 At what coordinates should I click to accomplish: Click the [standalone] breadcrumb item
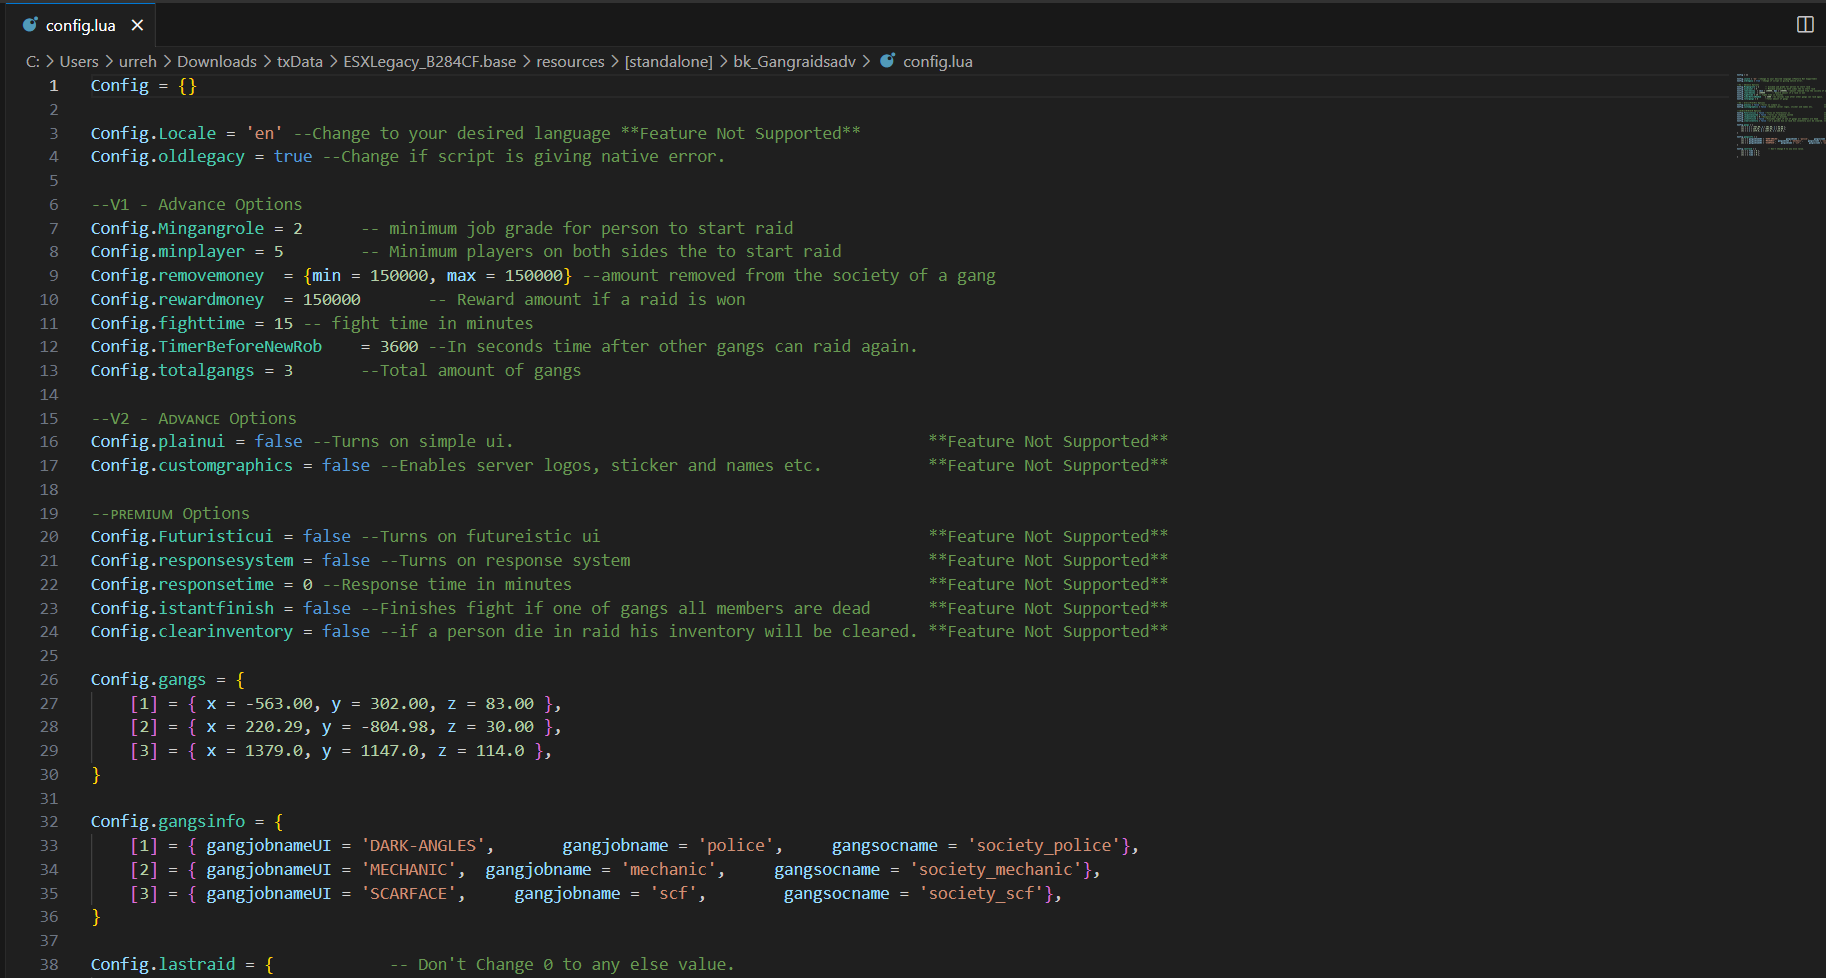tap(668, 61)
